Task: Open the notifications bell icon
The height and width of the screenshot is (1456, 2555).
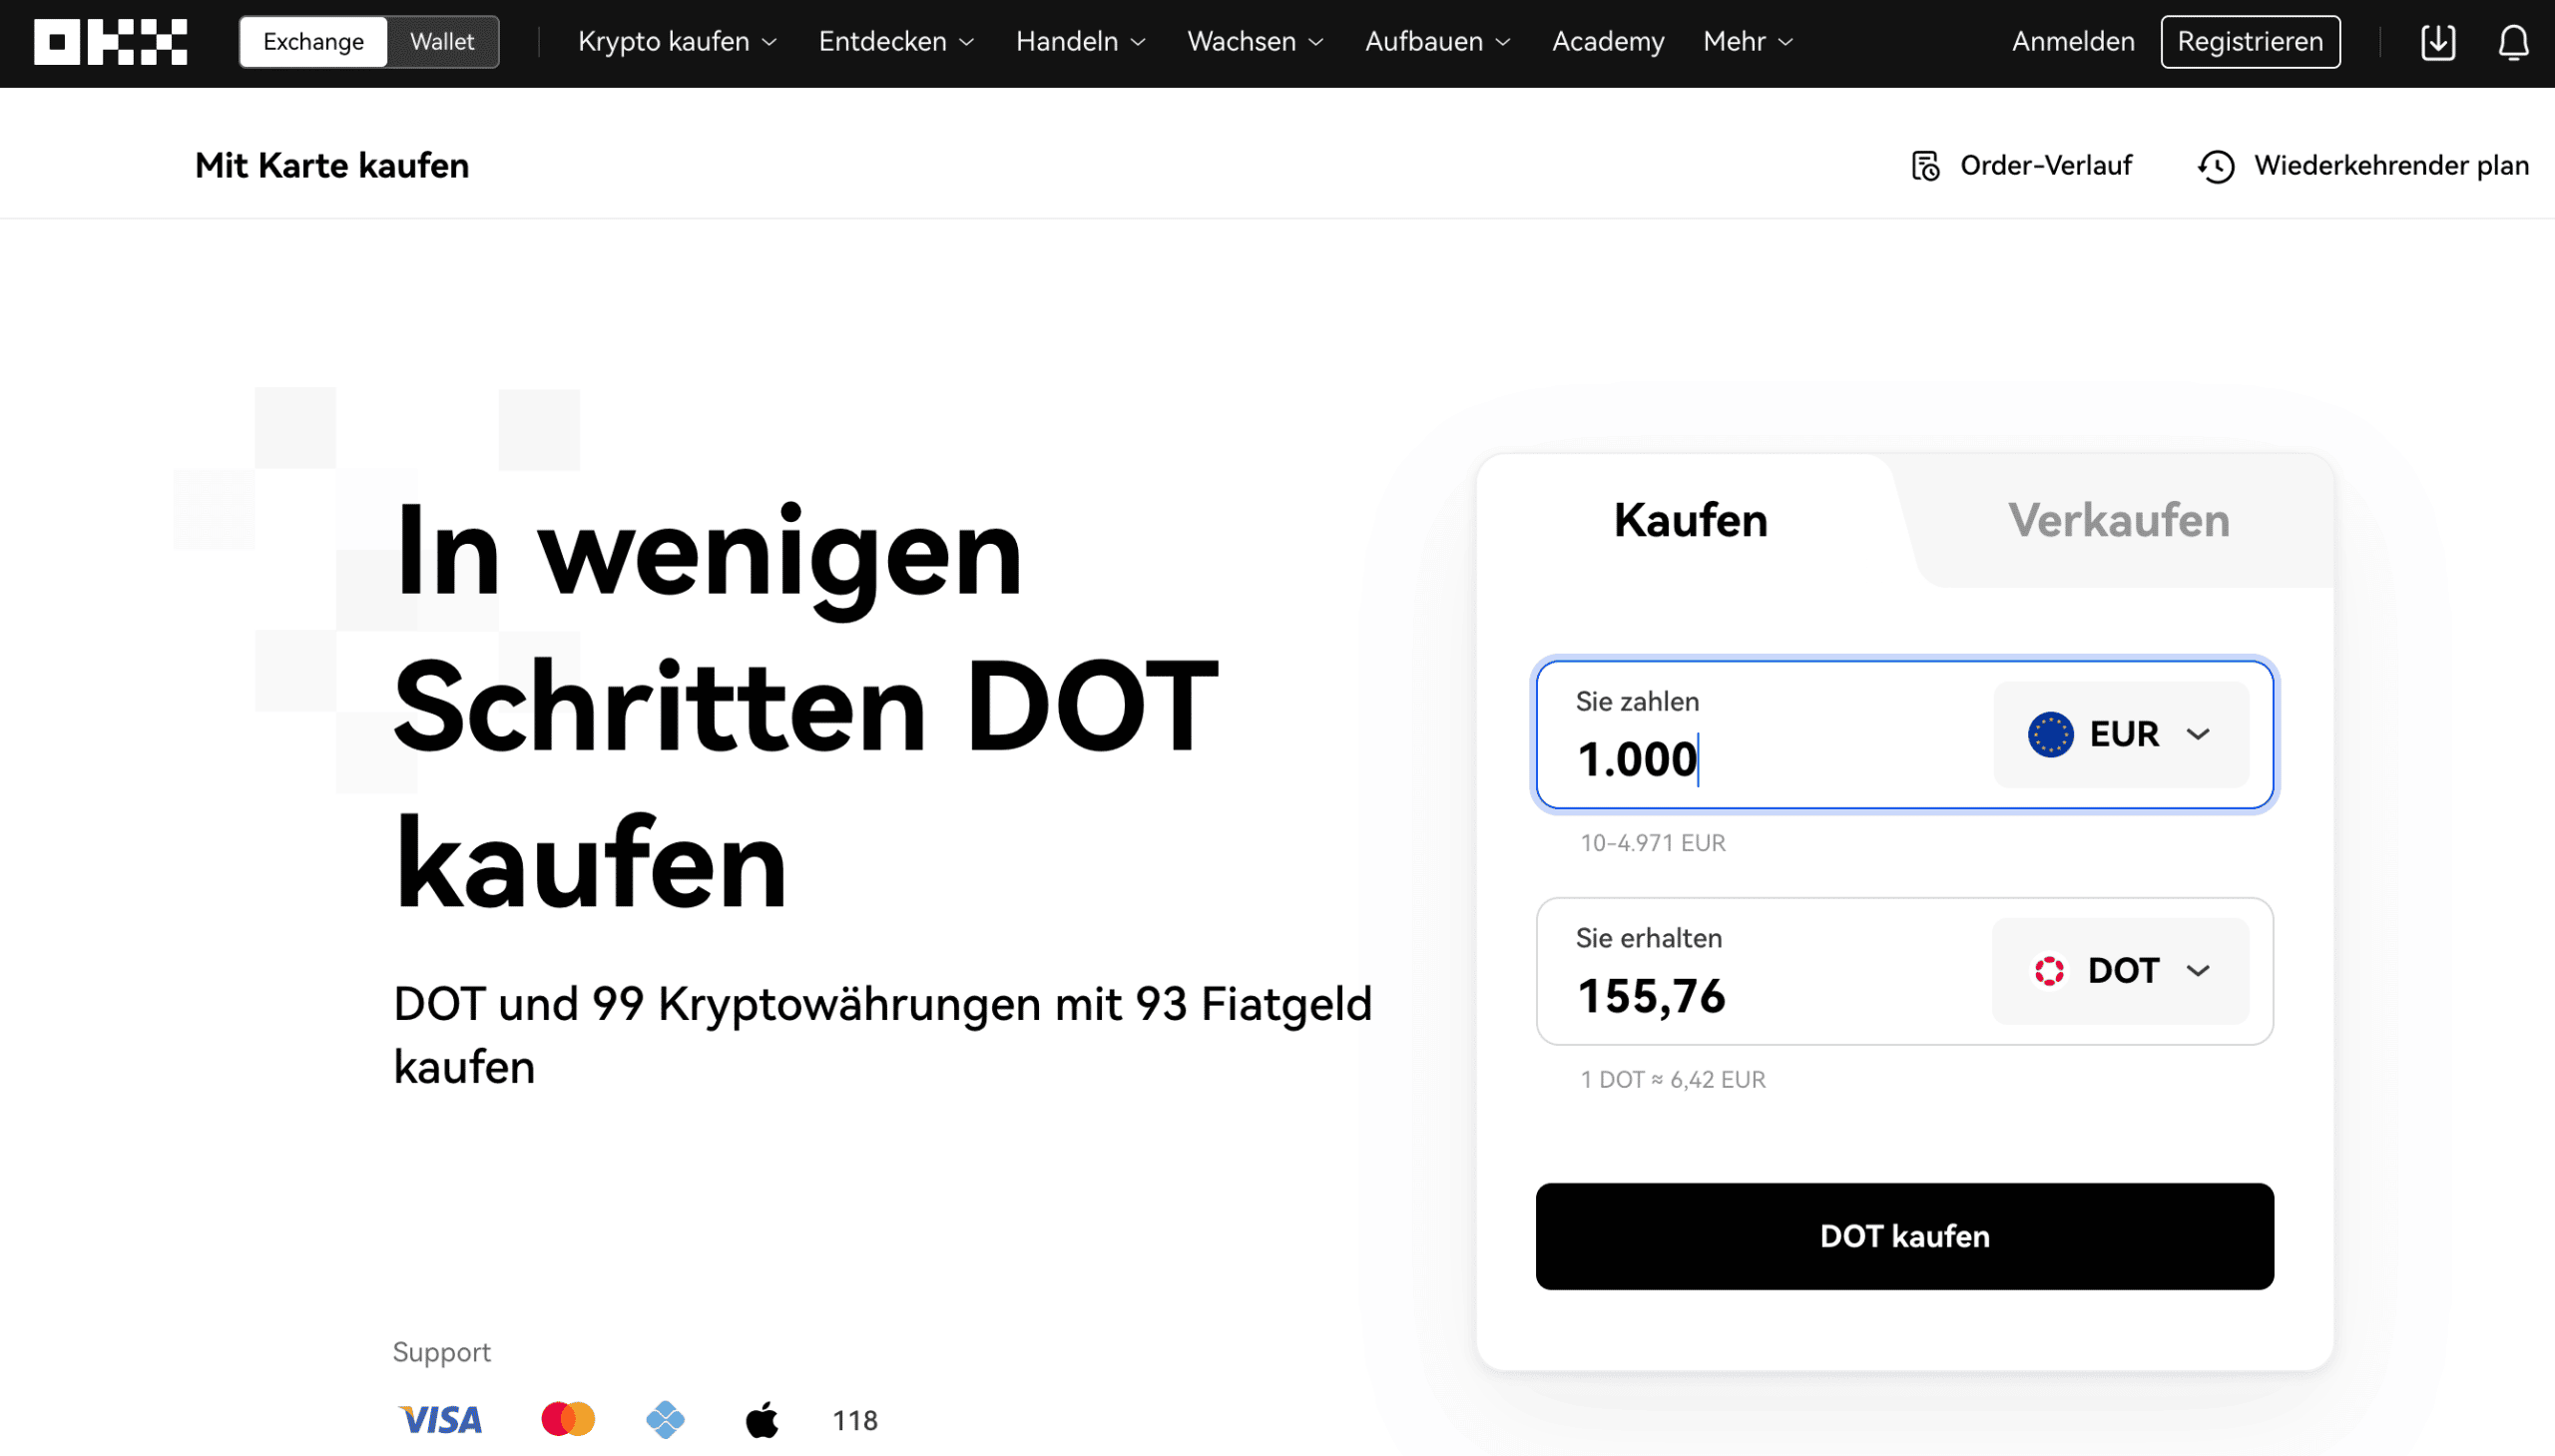Action: tap(2513, 42)
